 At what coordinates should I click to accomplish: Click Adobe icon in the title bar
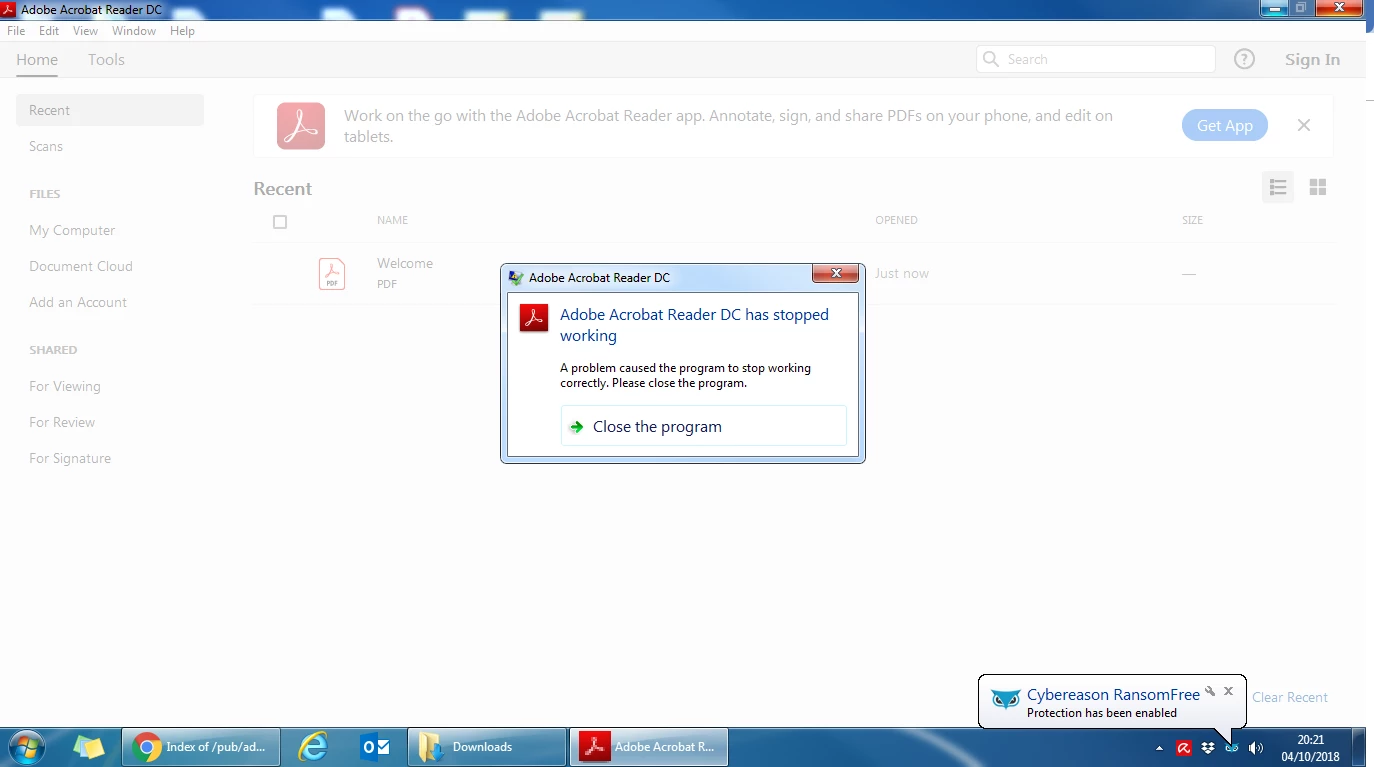[9, 9]
